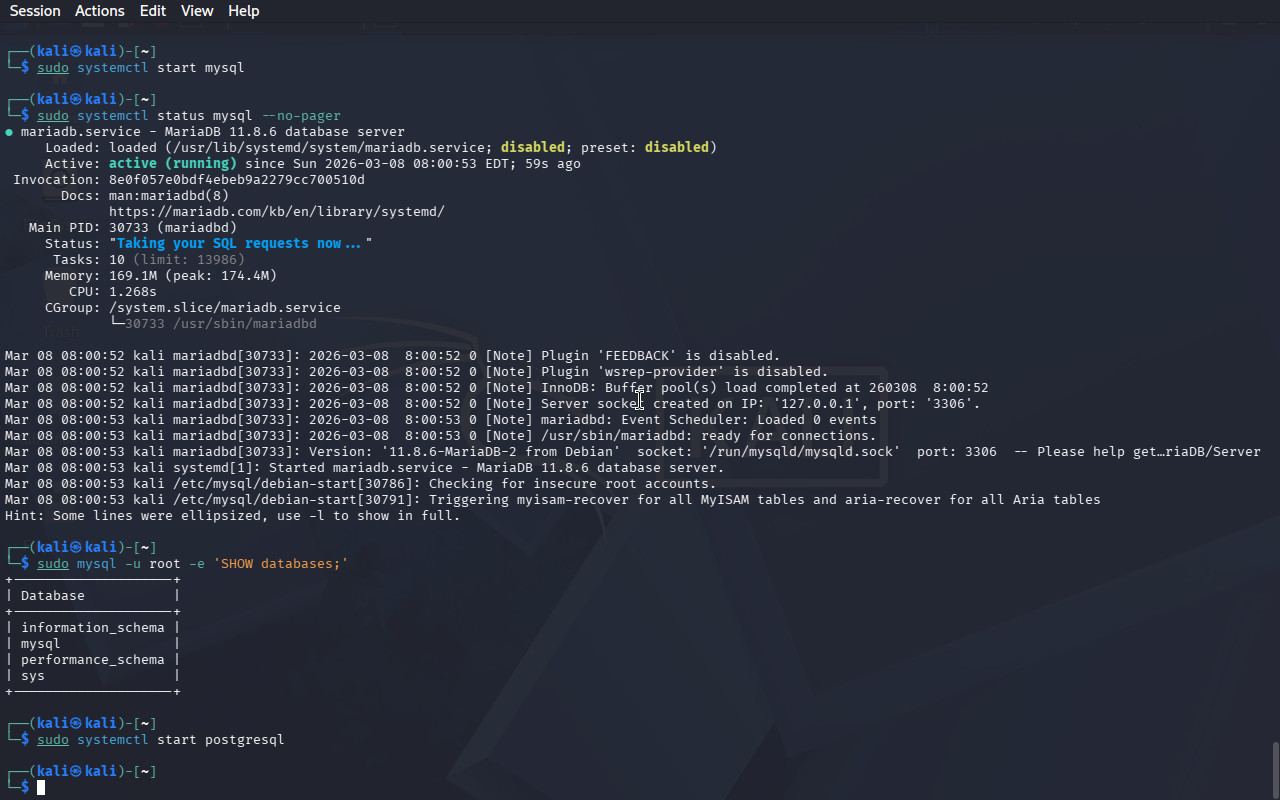1280x800 pixels.
Task: Click the 'Database' table header
Action: tap(53, 596)
